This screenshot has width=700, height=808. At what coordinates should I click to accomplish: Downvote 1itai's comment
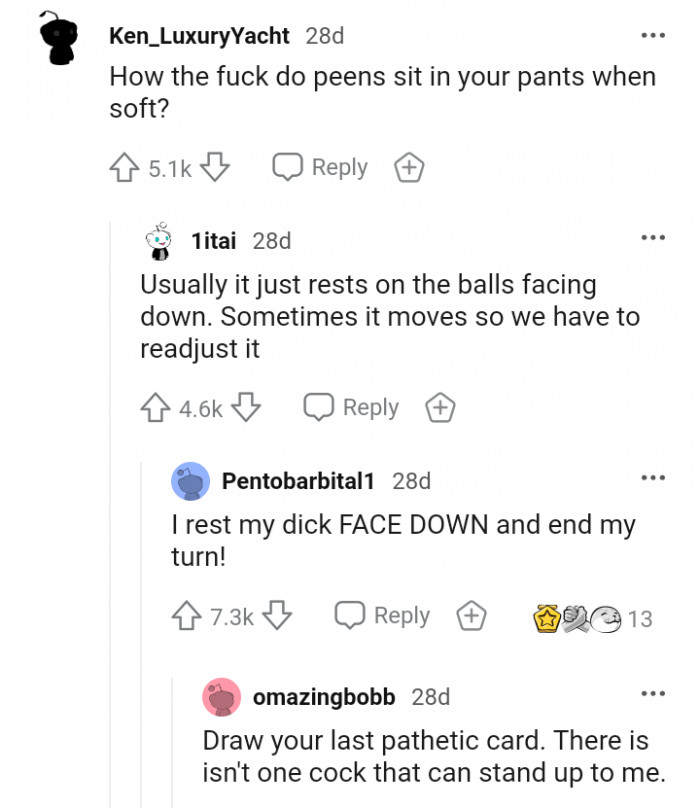point(246,408)
